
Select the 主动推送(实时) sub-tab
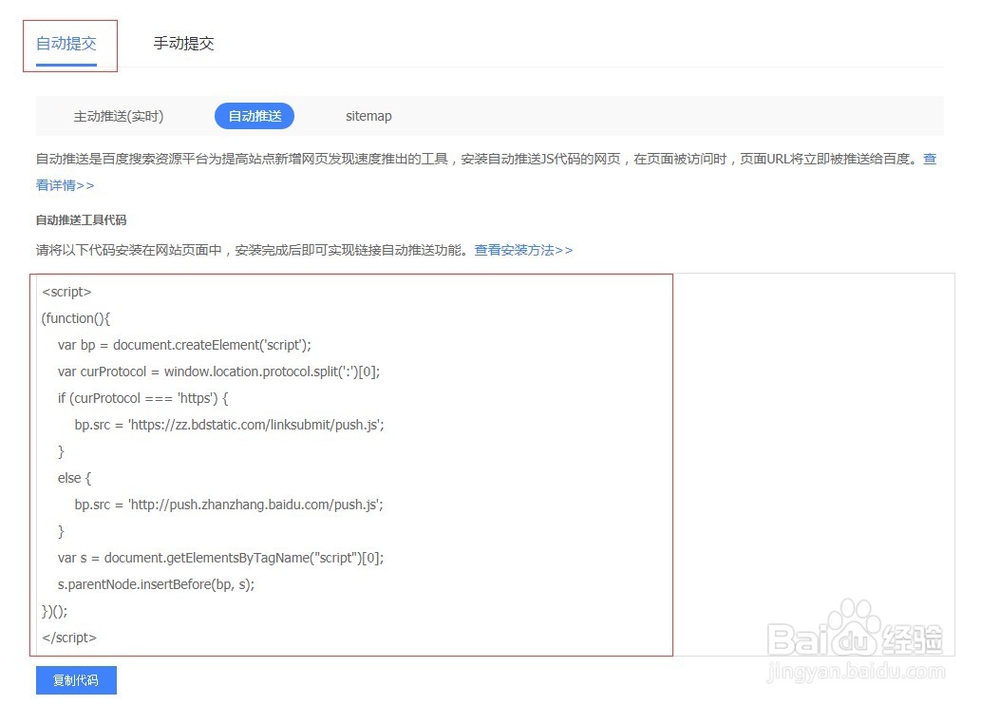(x=119, y=116)
